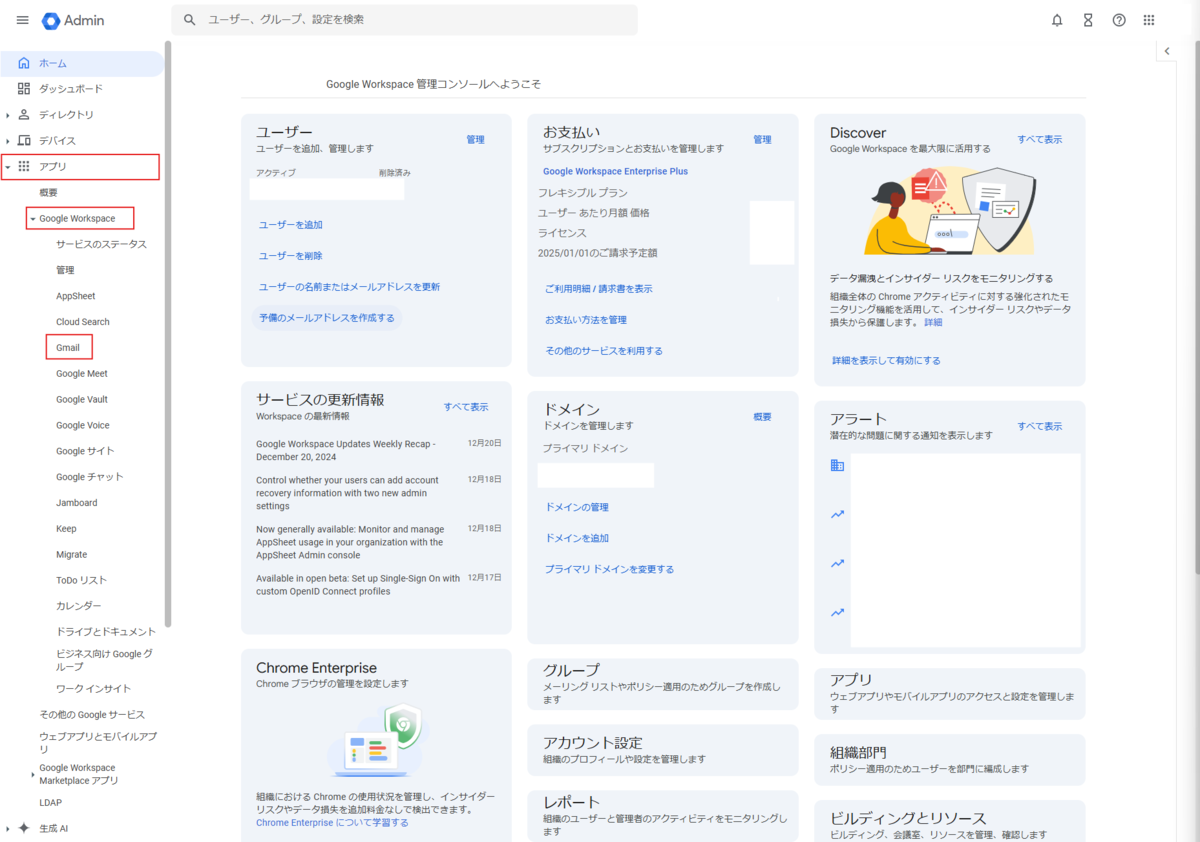Image resolution: width=1200 pixels, height=842 pixels.
Task: Collapse the right side panel chevron
Action: click(1167, 51)
